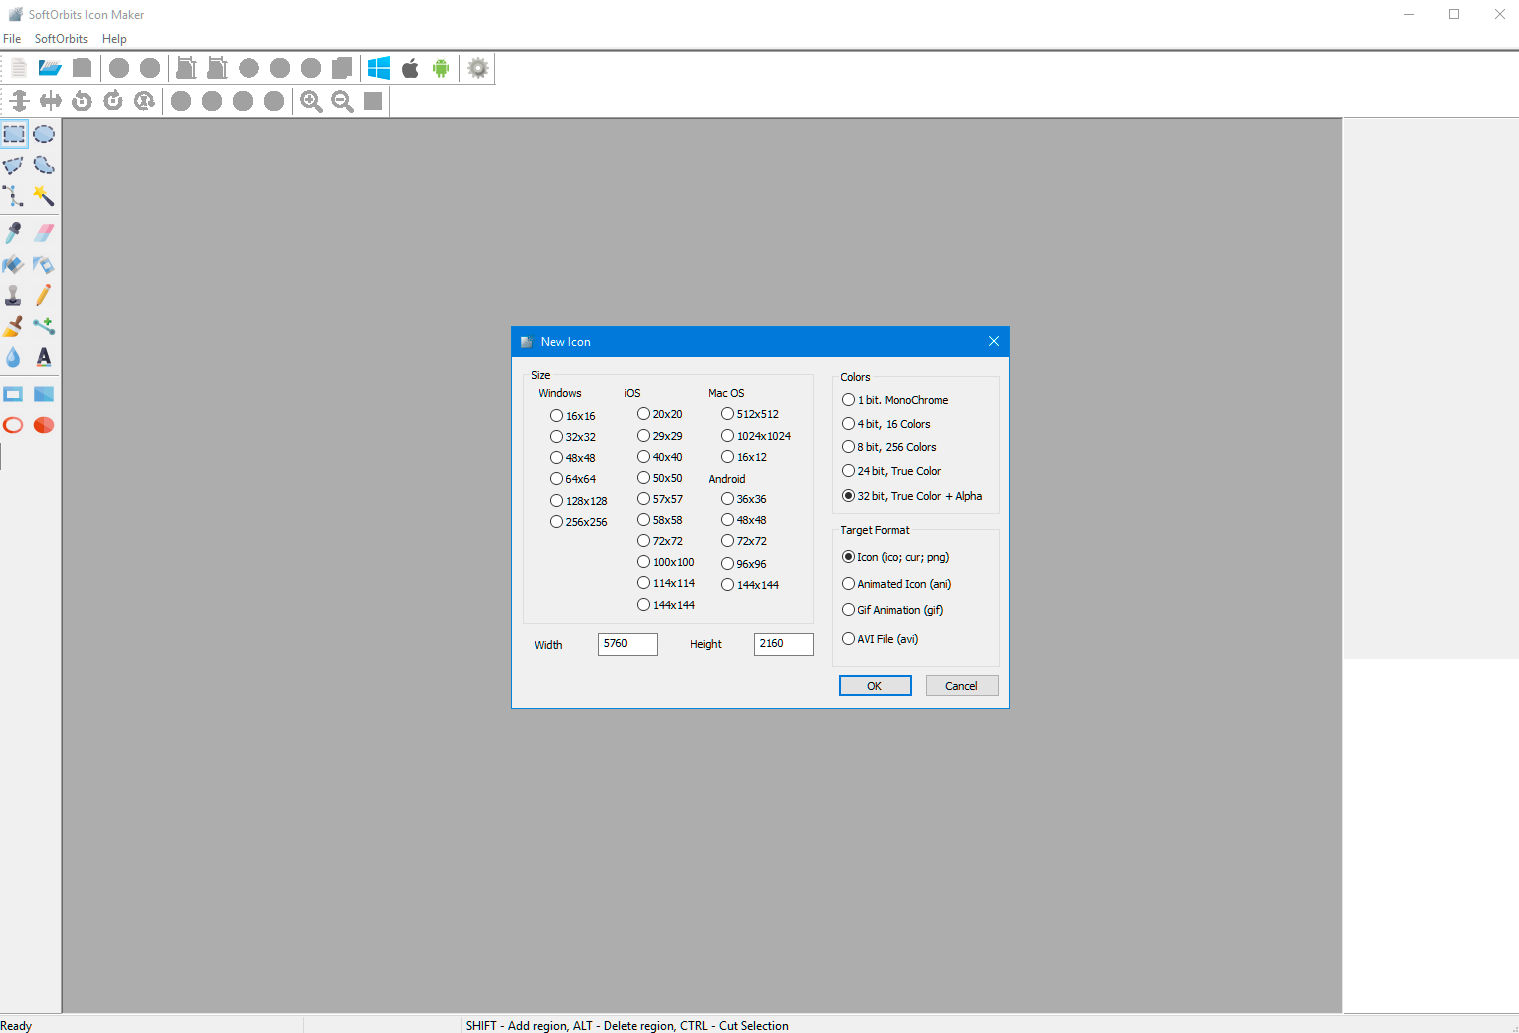This screenshot has height=1033, width=1519.
Task: Select the eyedropper color picker tool
Action: pos(14,233)
